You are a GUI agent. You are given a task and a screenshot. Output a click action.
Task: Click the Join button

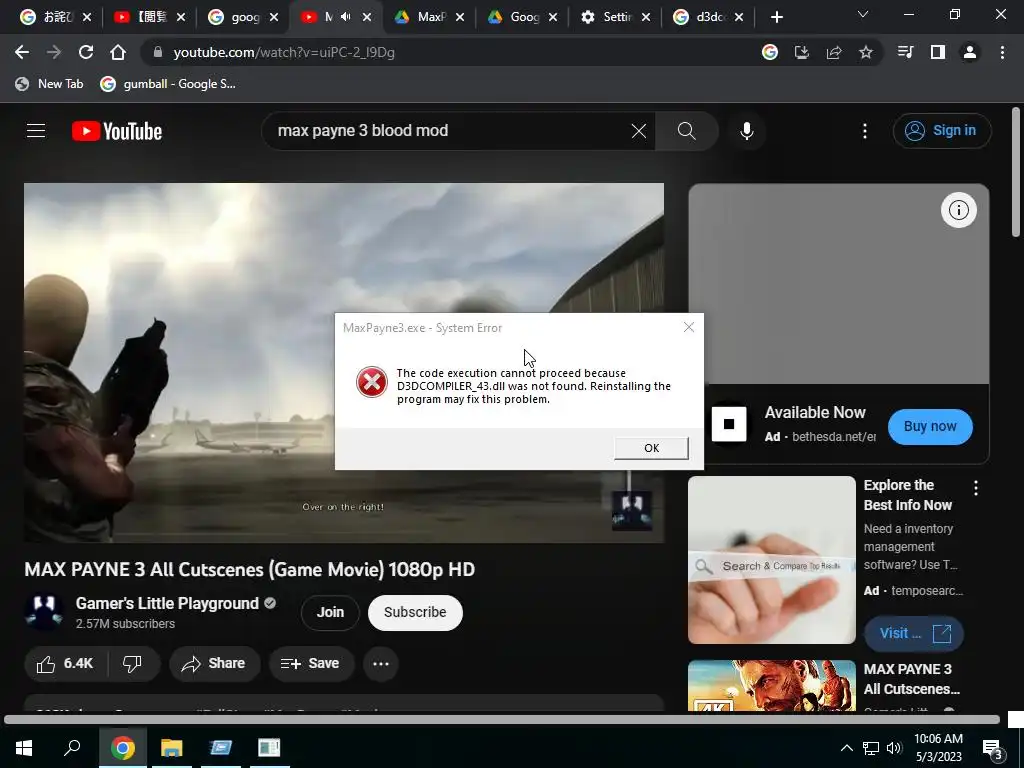coord(330,613)
